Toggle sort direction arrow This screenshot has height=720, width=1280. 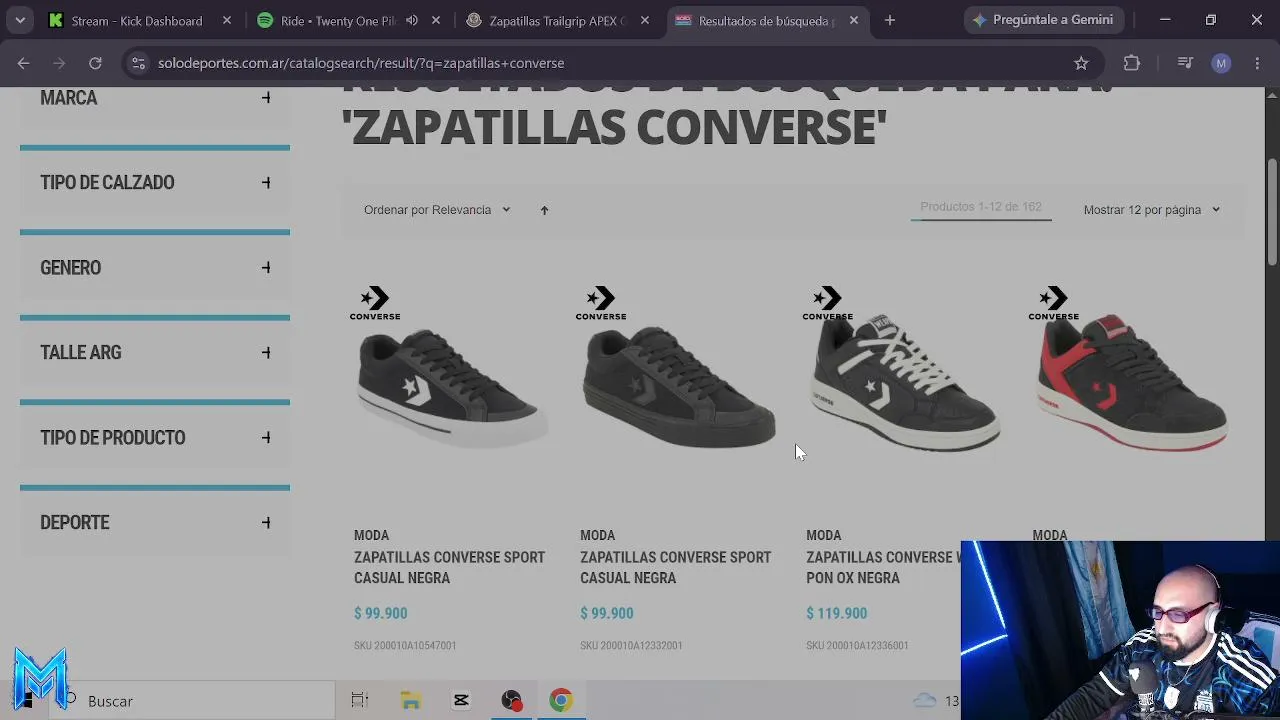click(x=544, y=210)
